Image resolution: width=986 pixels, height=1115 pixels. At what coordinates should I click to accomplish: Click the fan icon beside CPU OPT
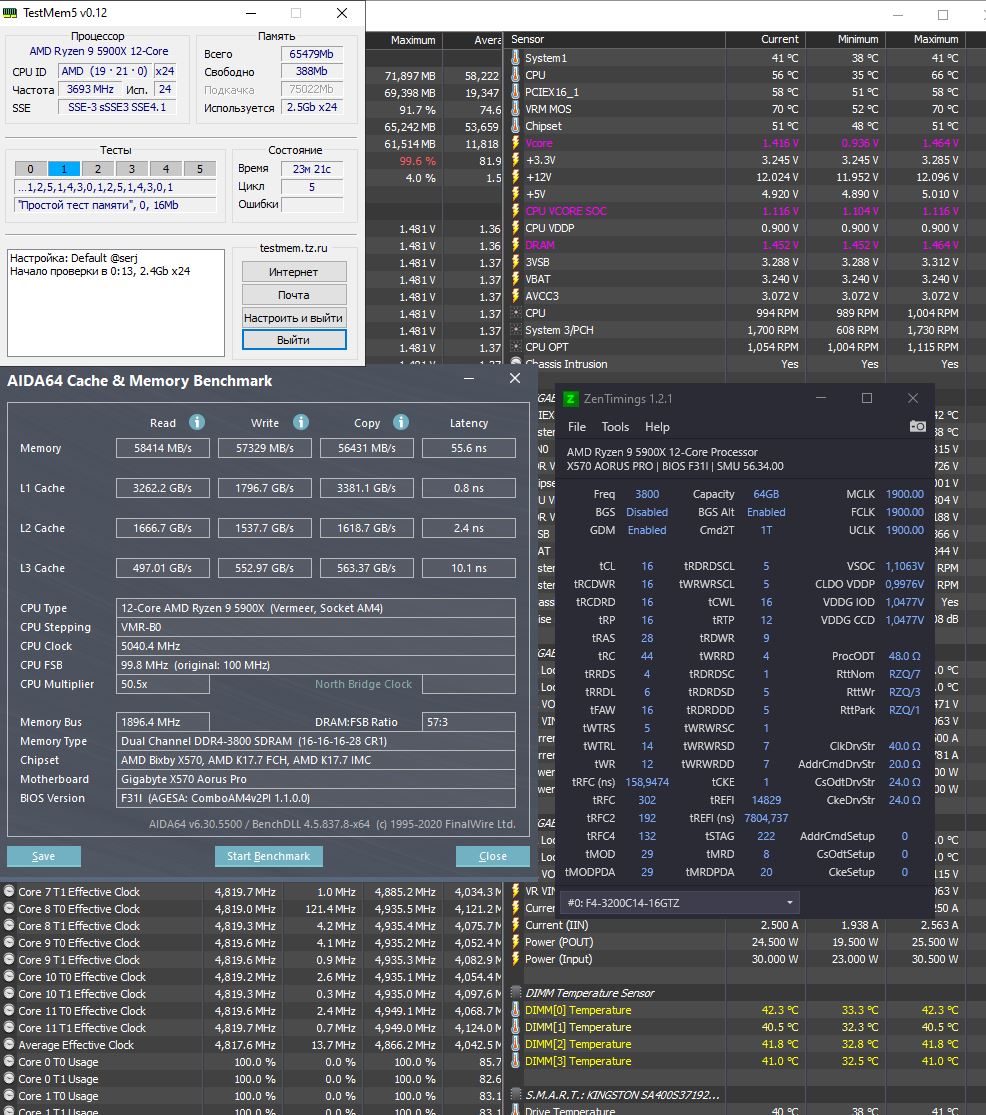[516, 347]
